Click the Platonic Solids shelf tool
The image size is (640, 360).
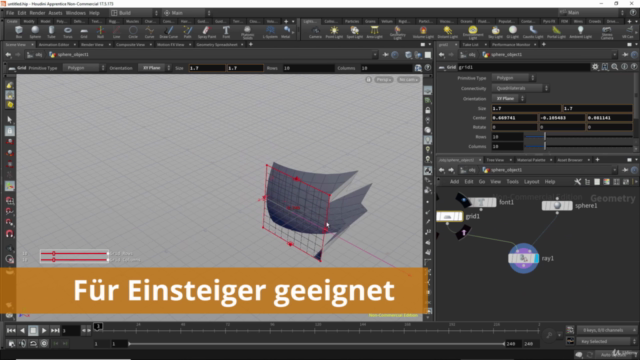(247, 32)
